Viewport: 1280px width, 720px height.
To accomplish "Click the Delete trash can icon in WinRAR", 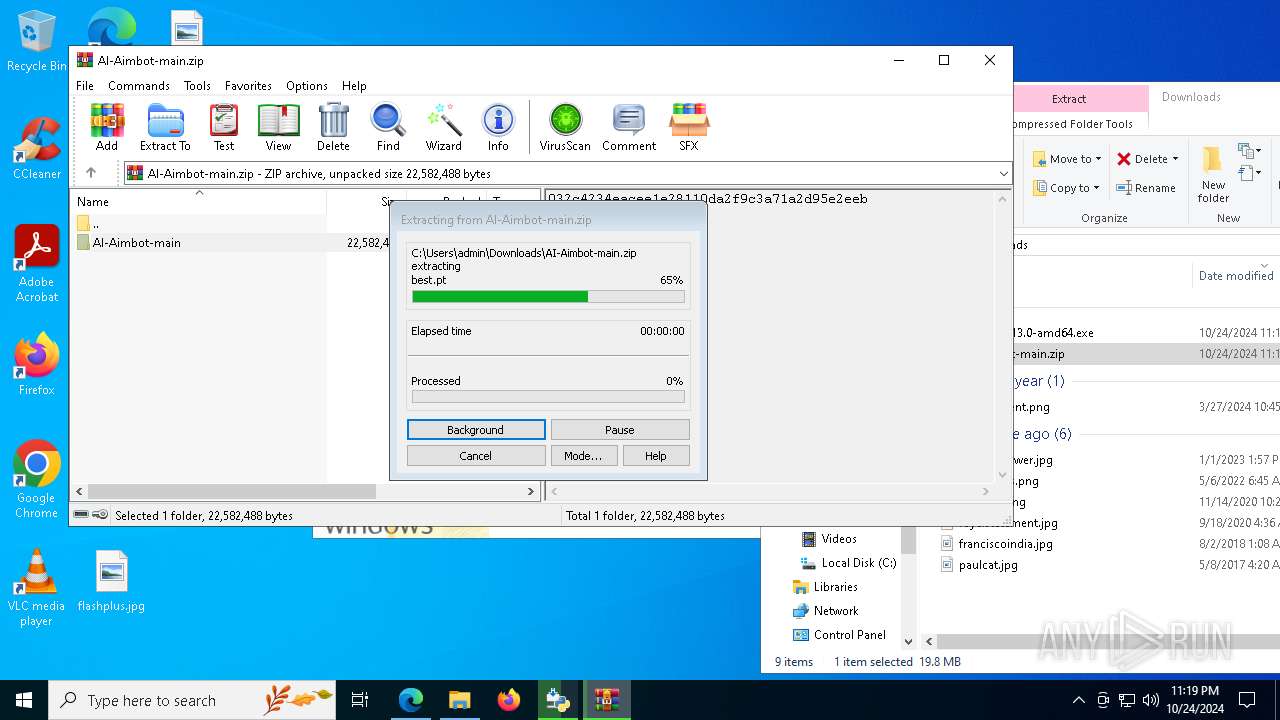I will (333, 127).
